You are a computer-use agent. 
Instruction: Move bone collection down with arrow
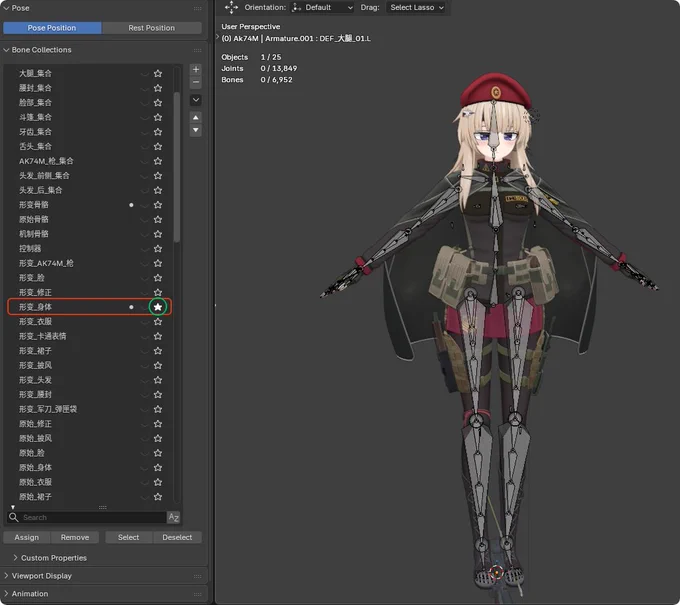pyautogui.click(x=196, y=130)
